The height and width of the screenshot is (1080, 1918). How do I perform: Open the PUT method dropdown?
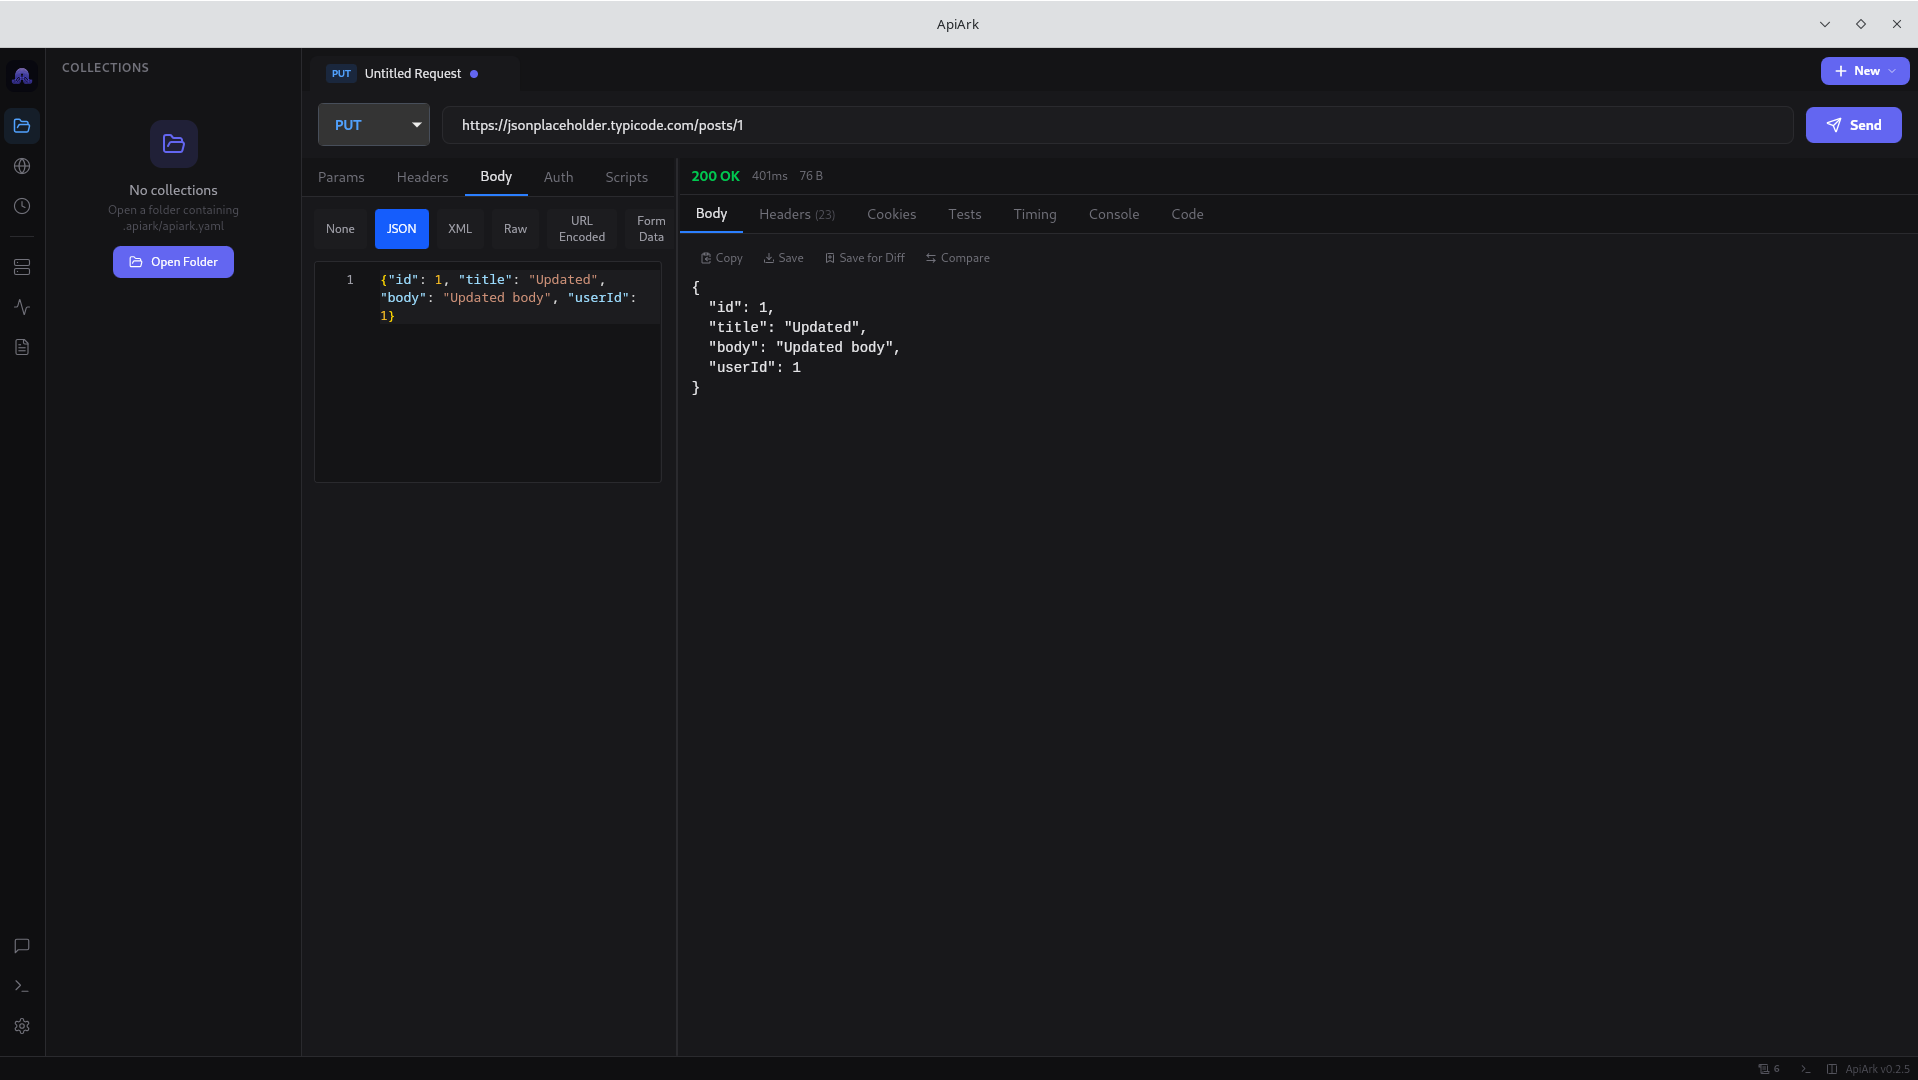[373, 124]
